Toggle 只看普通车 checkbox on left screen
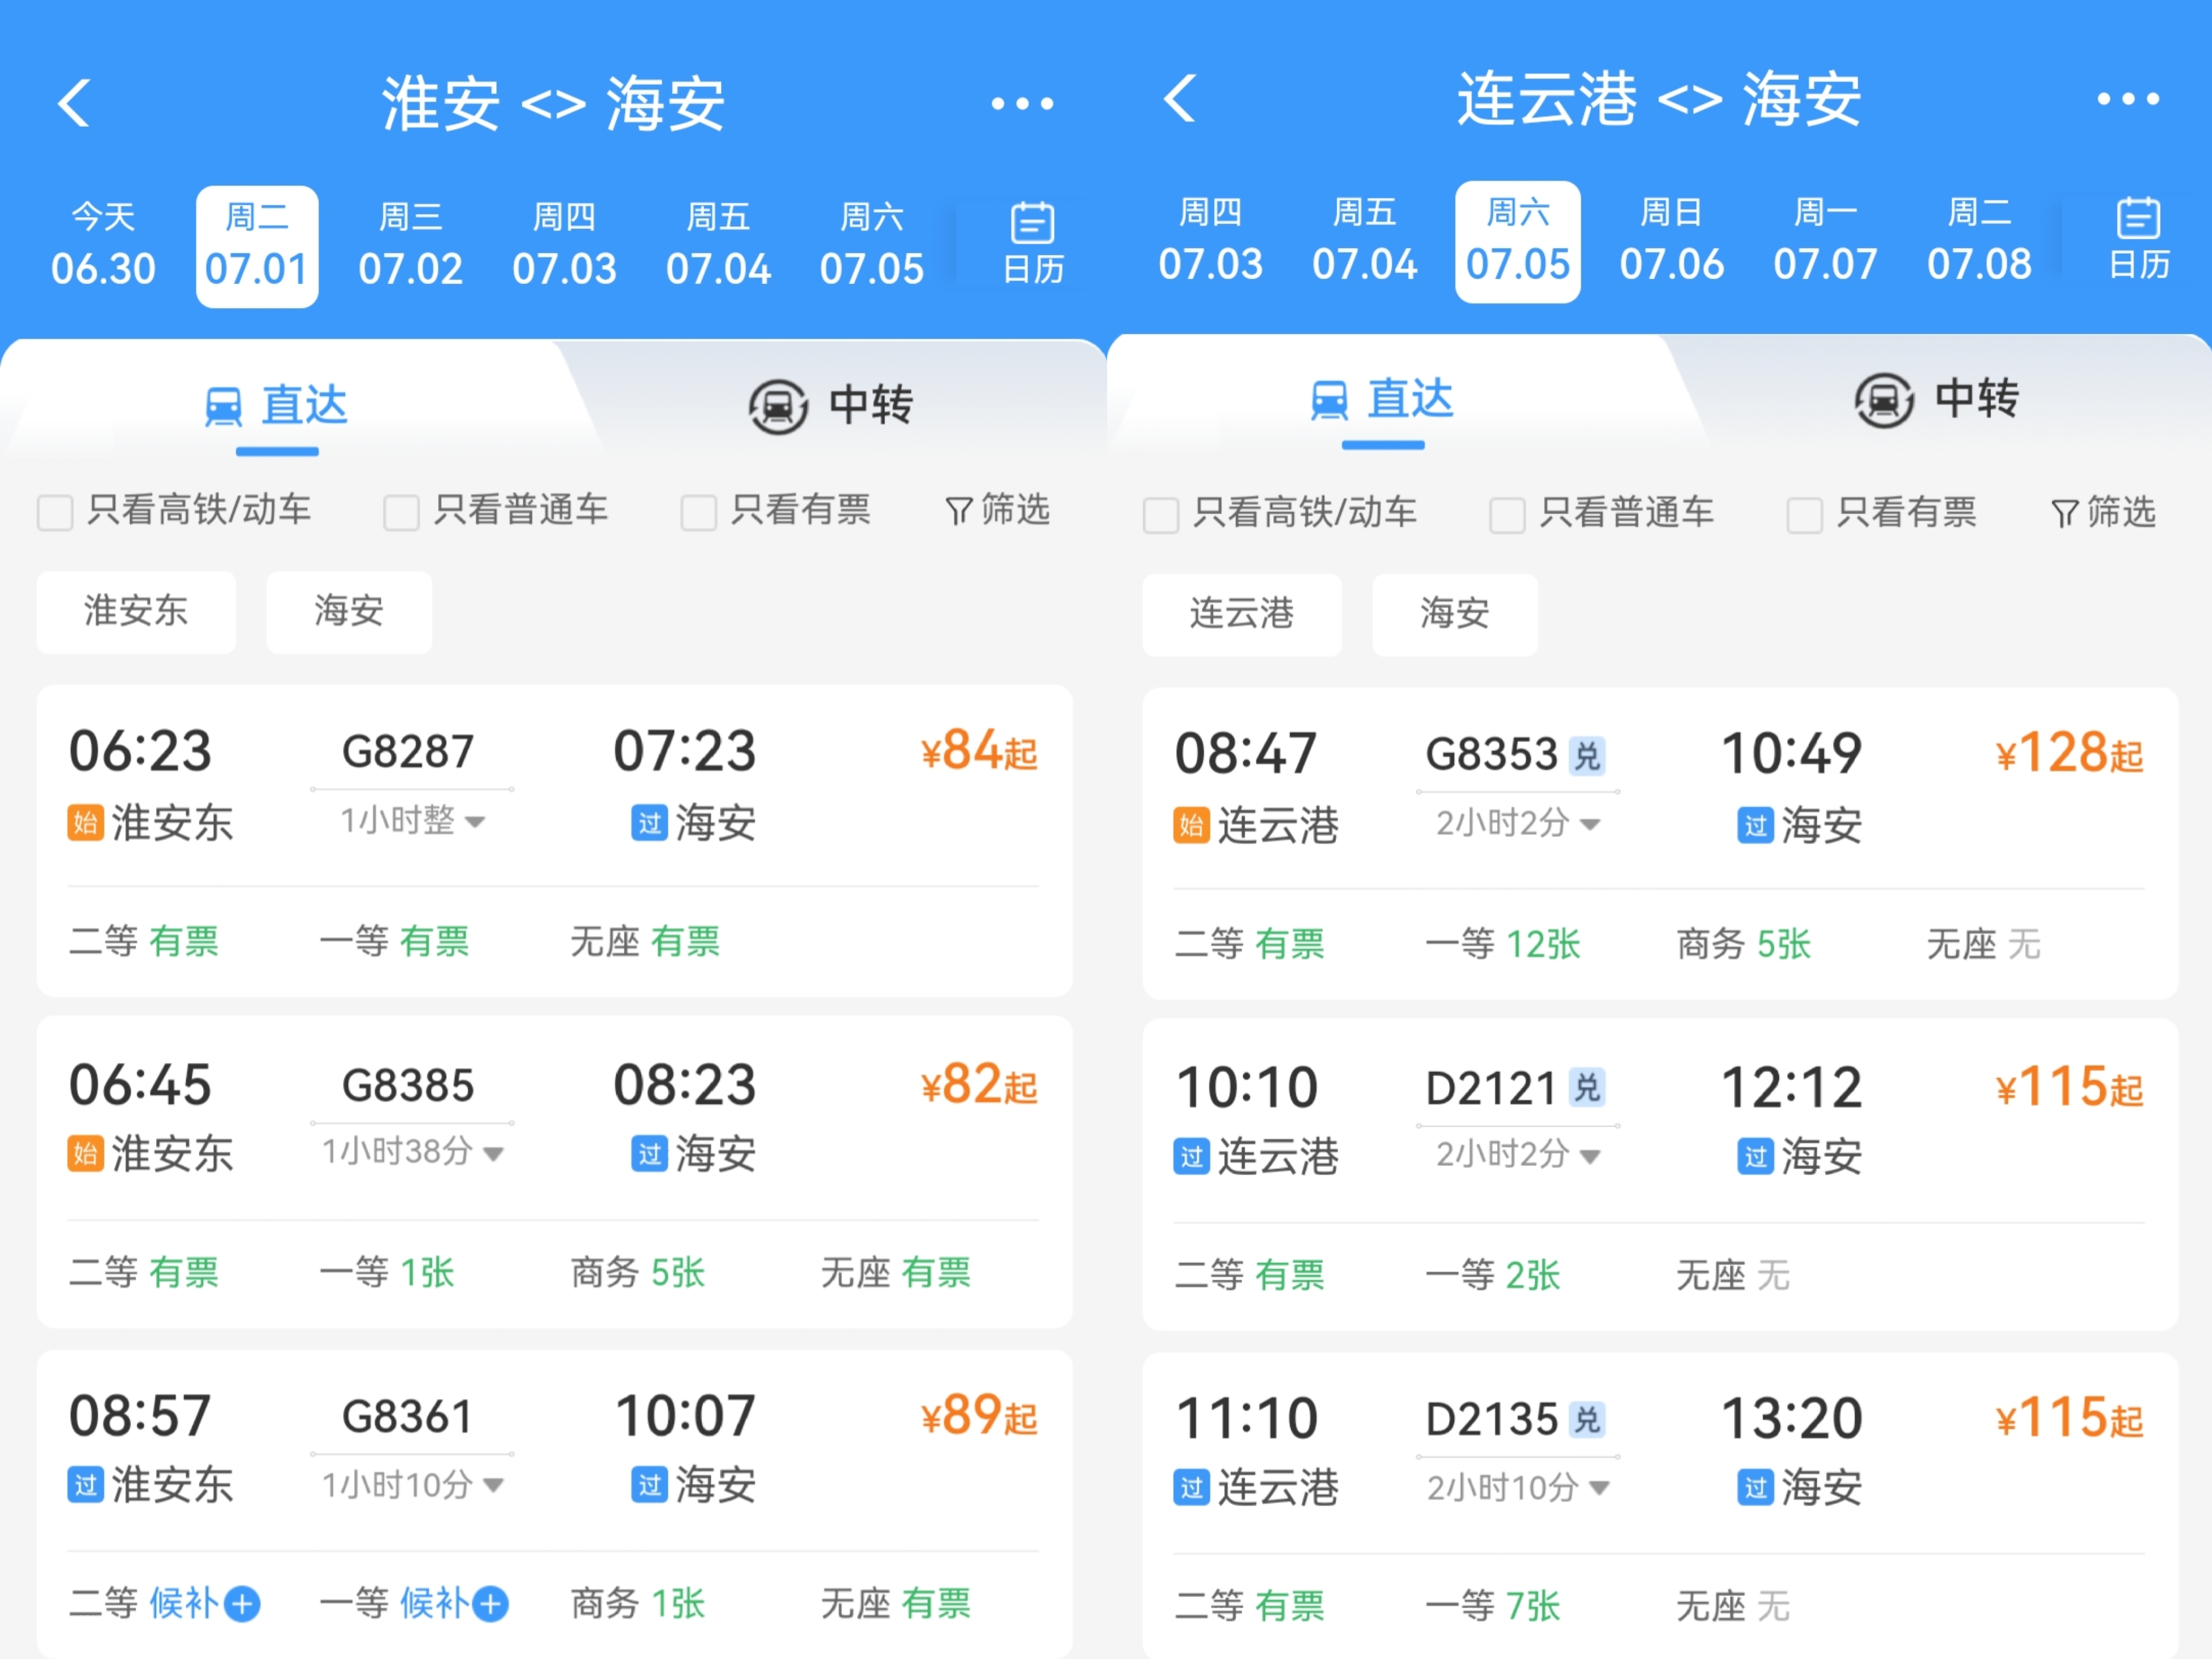 [x=401, y=512]
